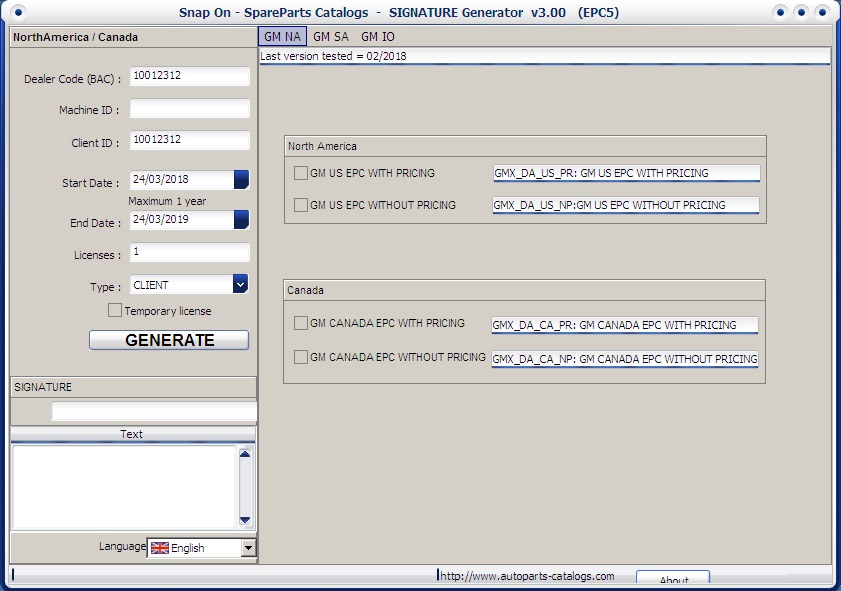This screenshot has width=841, height=591.
Task: Click the About button
Action: click(x=673, y=578)
